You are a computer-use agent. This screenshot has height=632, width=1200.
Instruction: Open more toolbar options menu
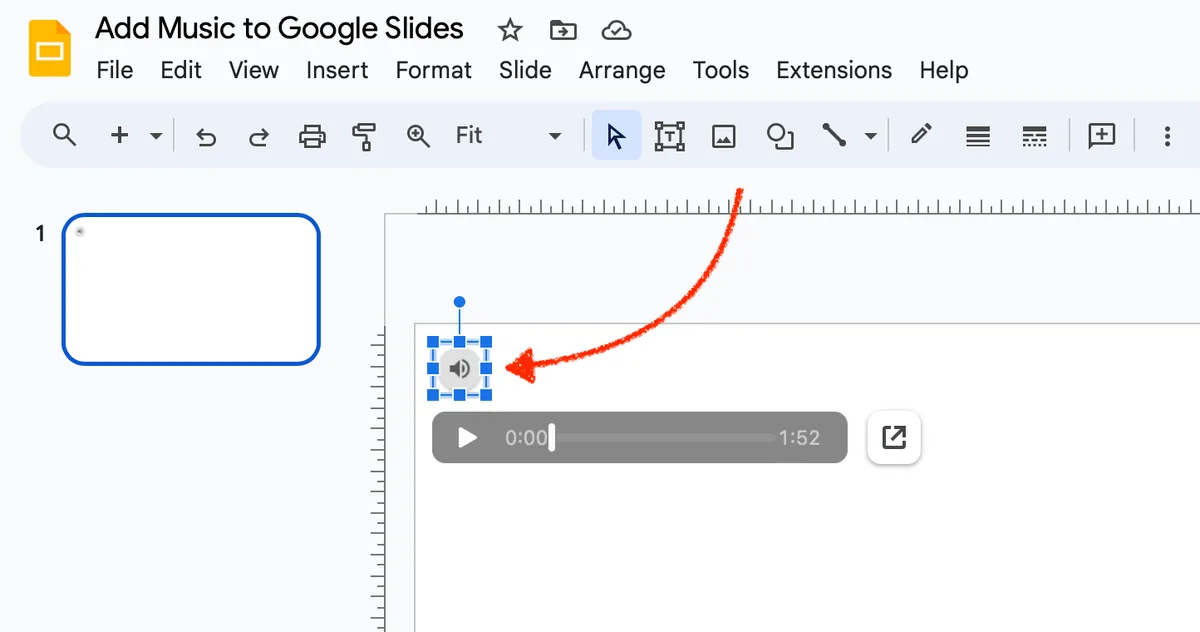click(1167, 136)
